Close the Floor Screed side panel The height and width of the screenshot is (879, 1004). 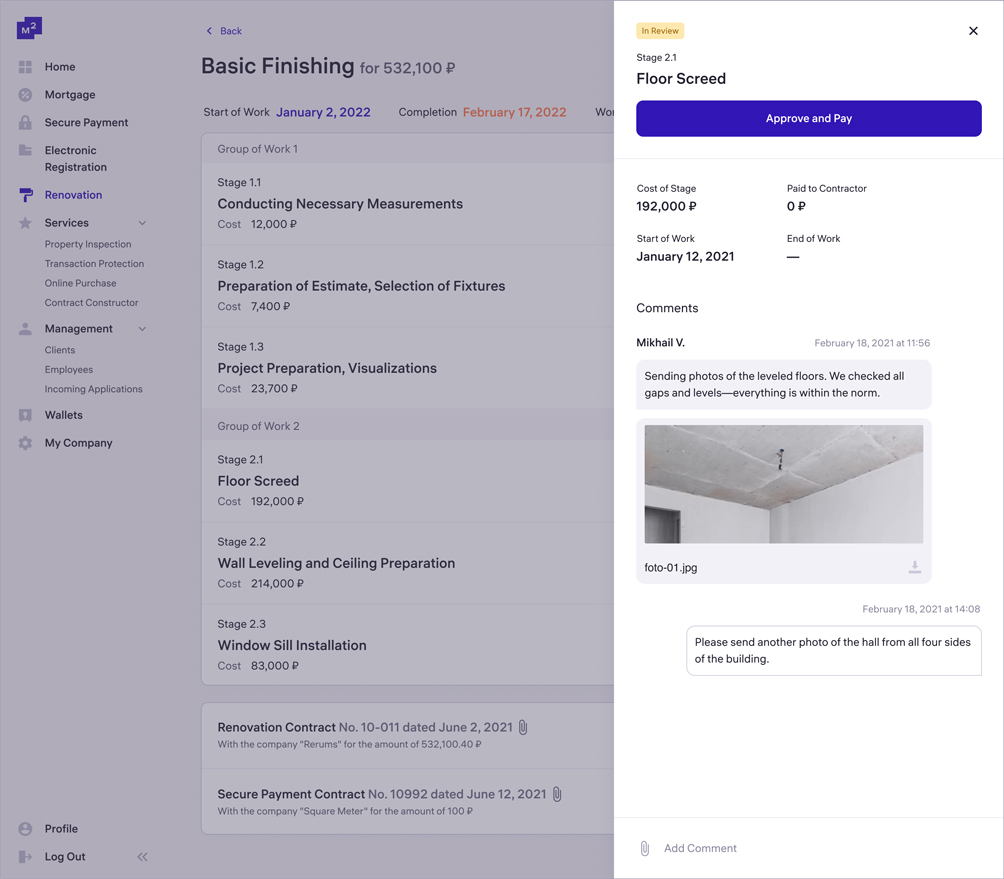pyautogui.click(x=973, y=31)
